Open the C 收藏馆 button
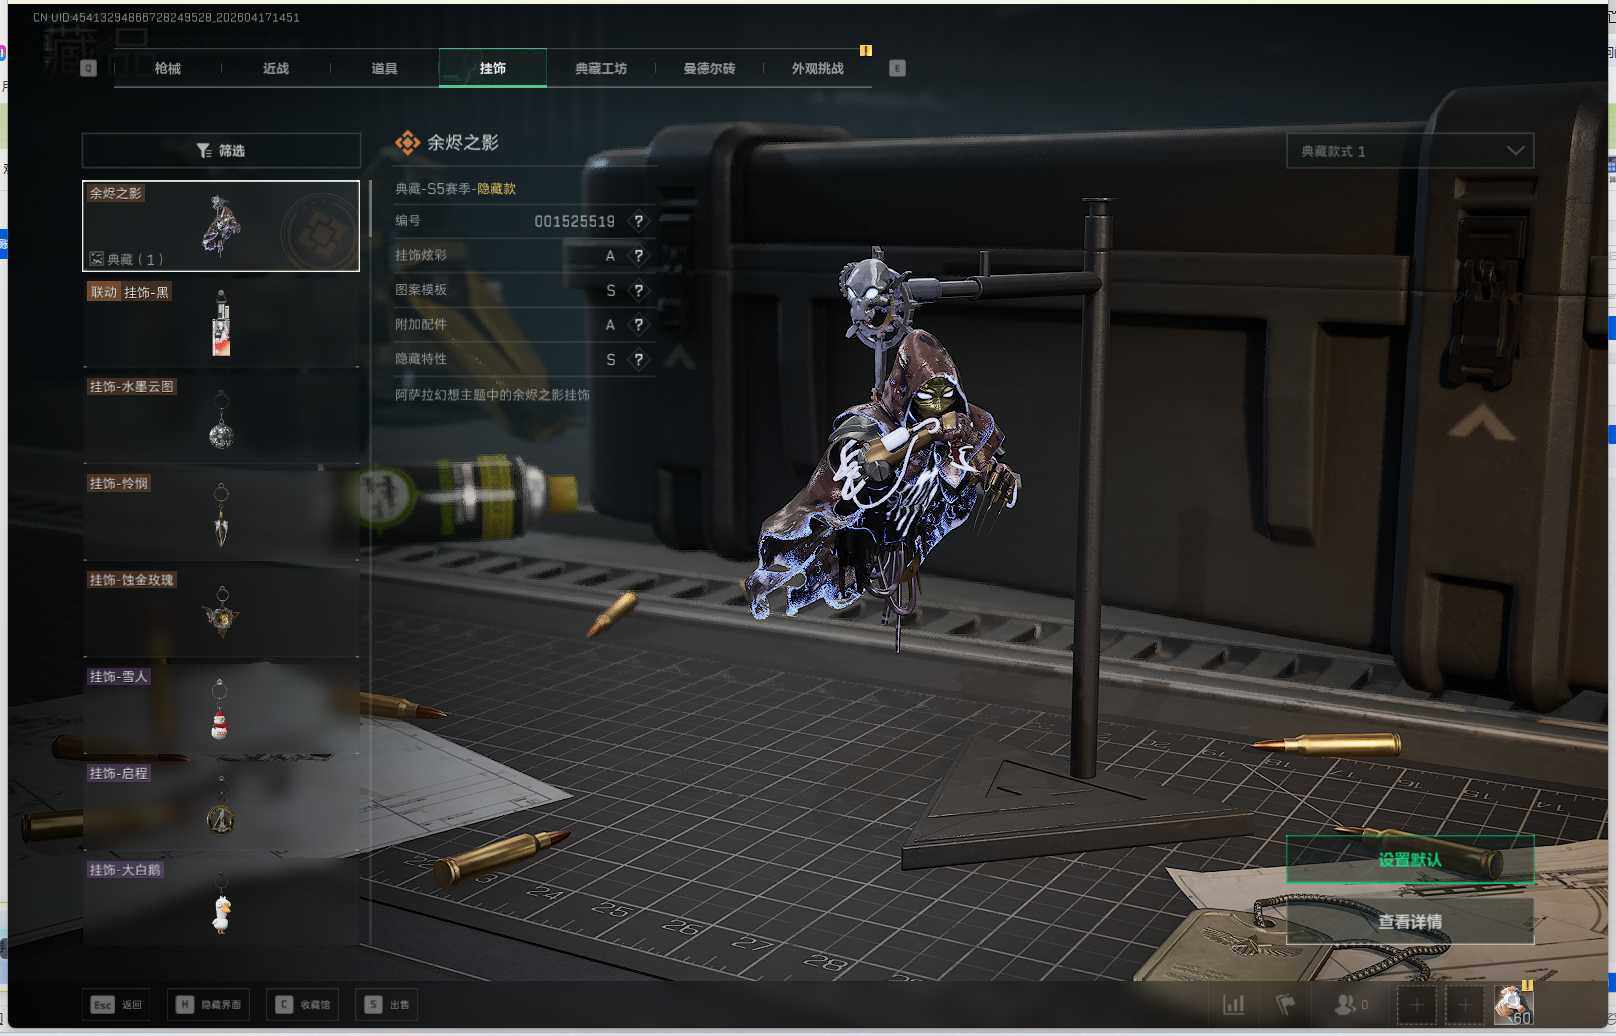Screen dimensions: 1616x1036 (302, 1004)
